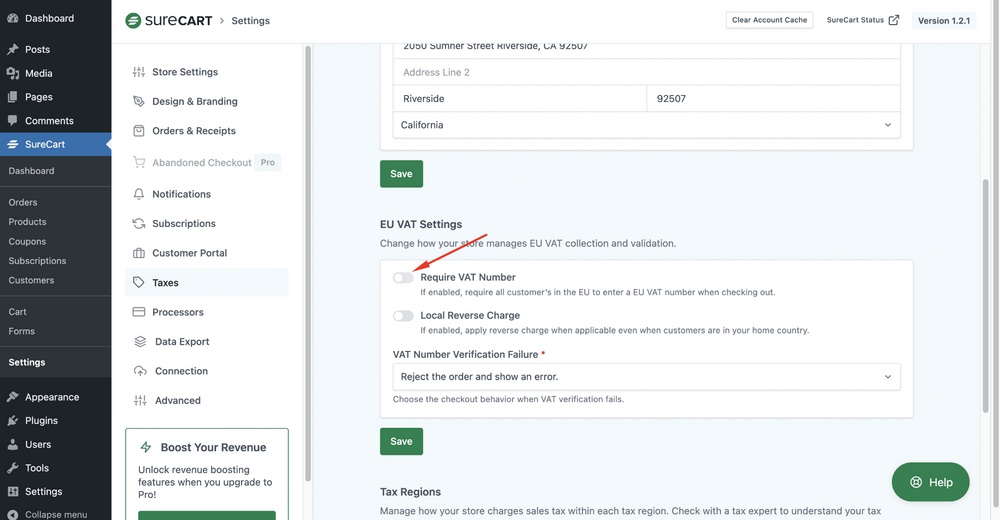Click the Connection cloud upload icon
This screenshot has width=1000, height=520.
[x=140, y=371]
